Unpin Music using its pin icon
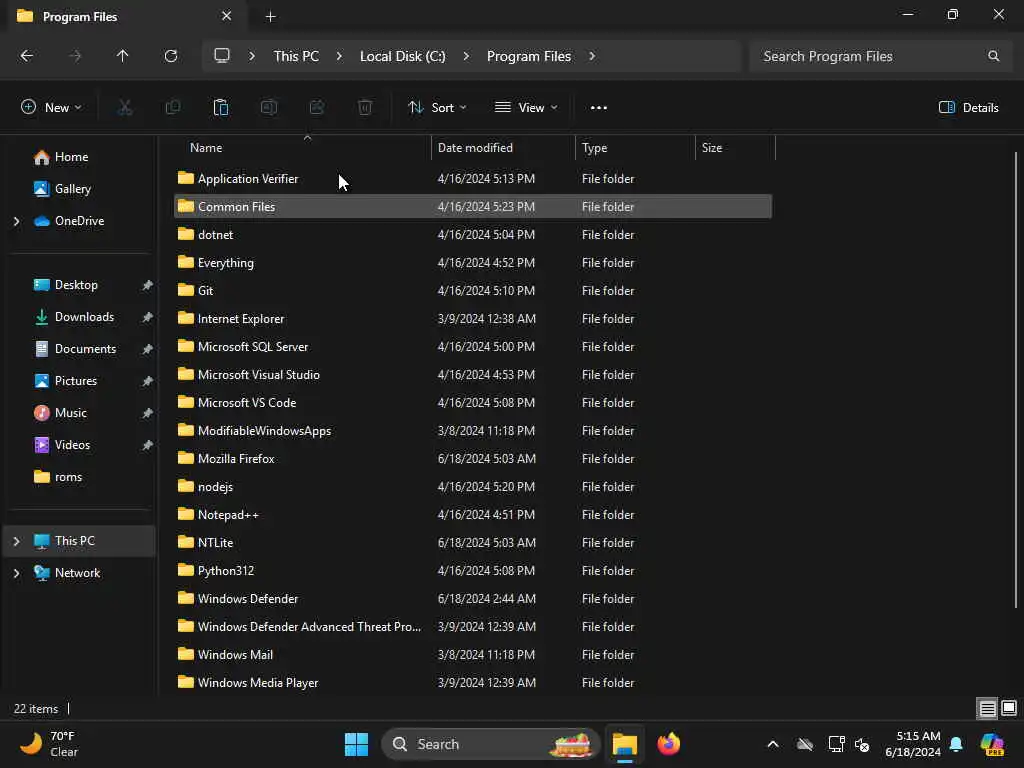 pyautogui.click(x=148, y=413)
